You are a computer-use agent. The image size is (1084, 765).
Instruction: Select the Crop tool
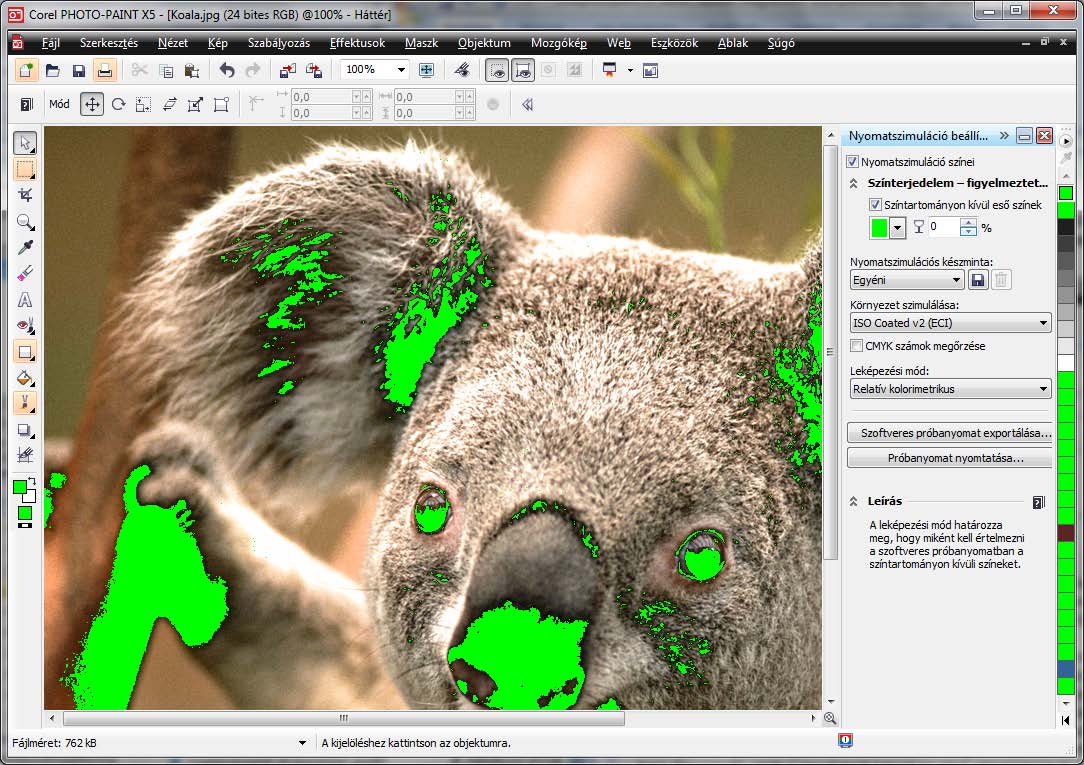tap(25, 196)
